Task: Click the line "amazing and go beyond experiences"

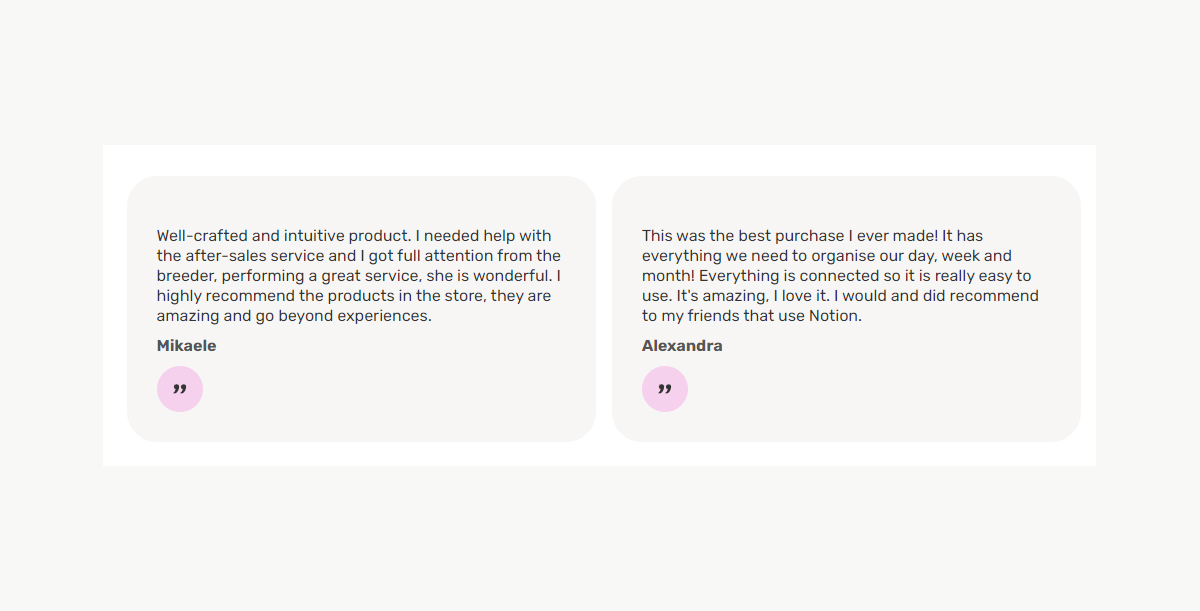Action: [294, 316]
